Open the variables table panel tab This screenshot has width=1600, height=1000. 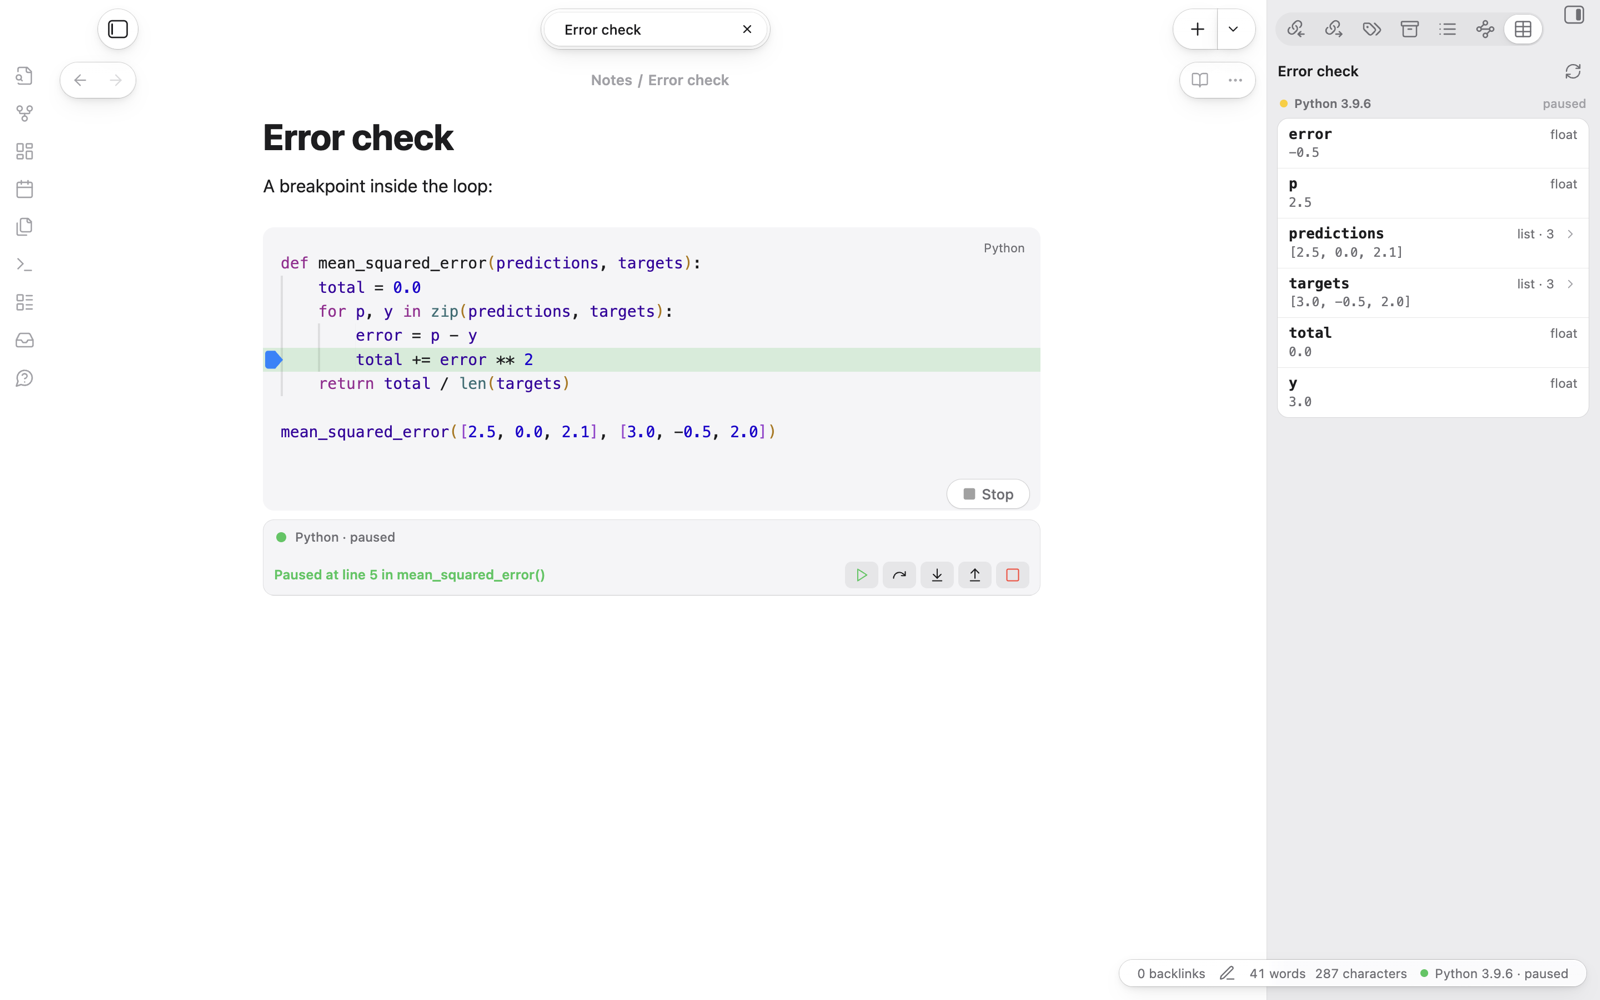click(1523, 29)
